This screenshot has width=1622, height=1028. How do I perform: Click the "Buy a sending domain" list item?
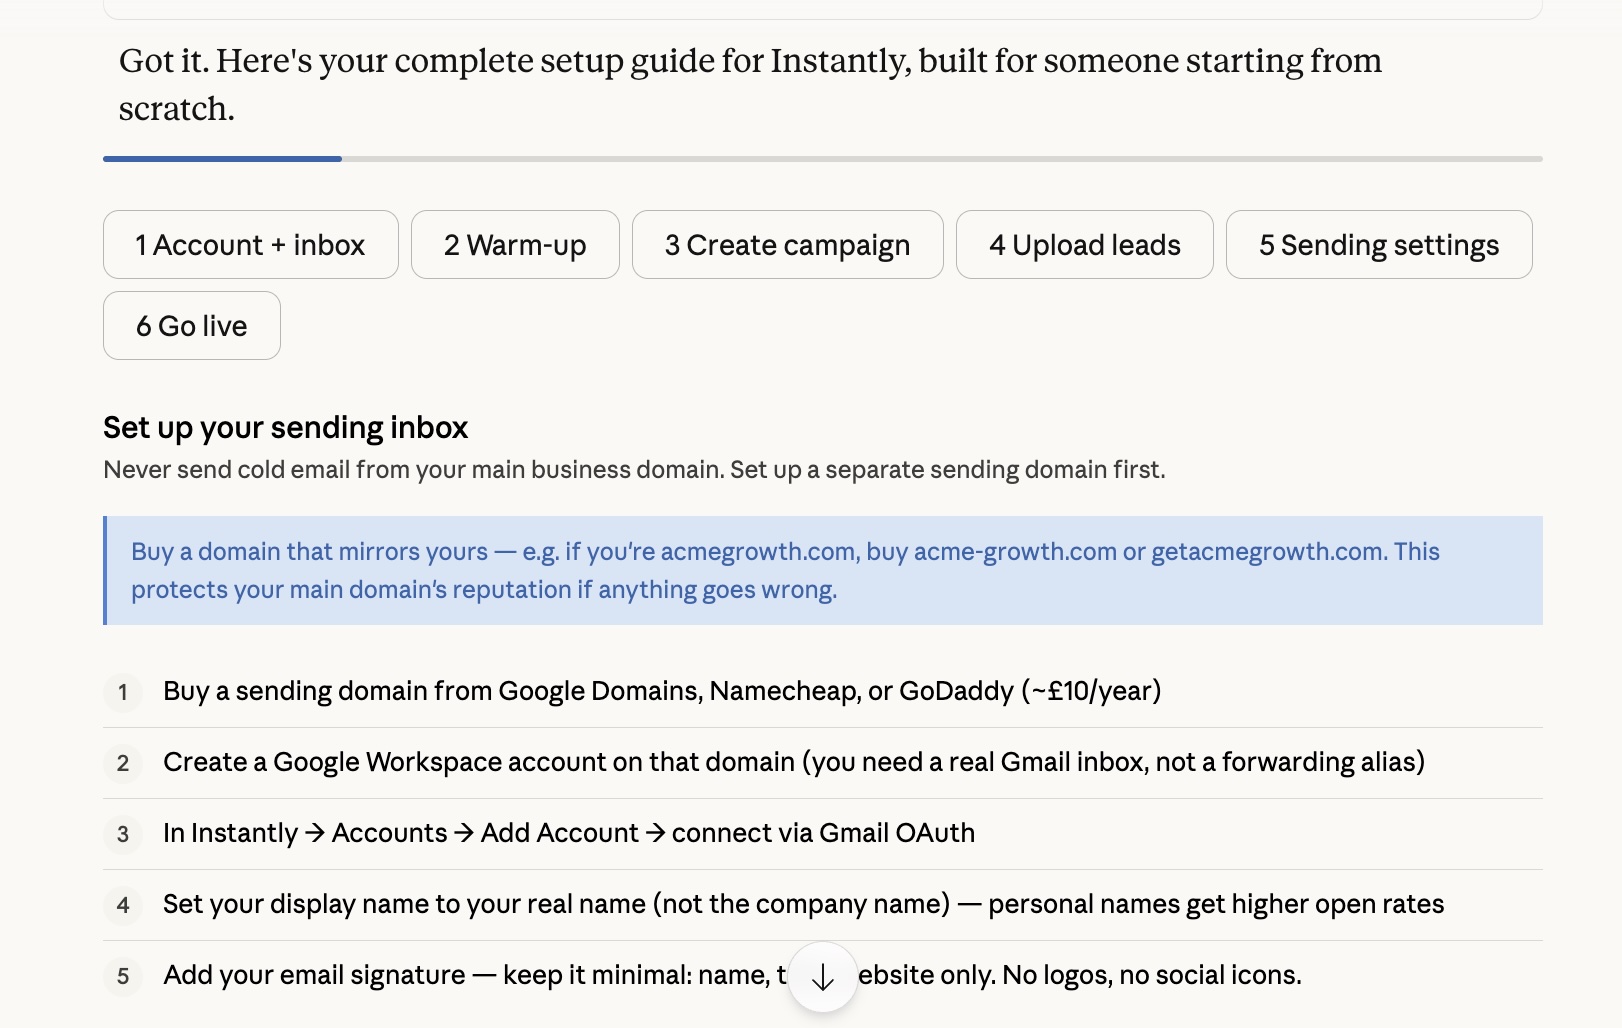pyautogui.click(x=661, y=691)
